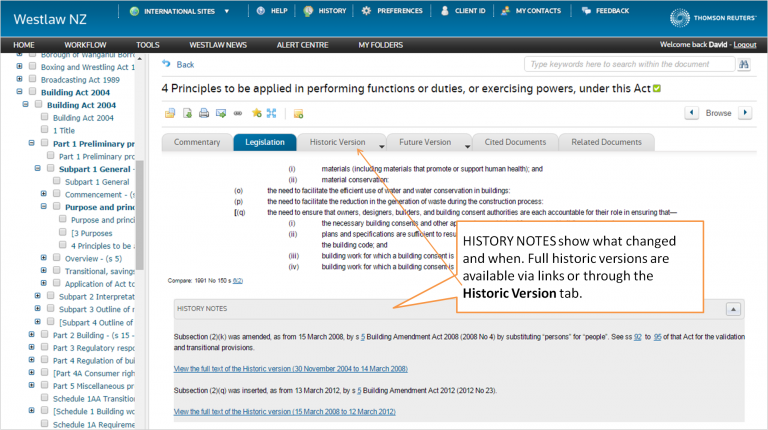The image size is (768, 430).
Task: Click the My Contacts people icon
Action: [505, 11]
